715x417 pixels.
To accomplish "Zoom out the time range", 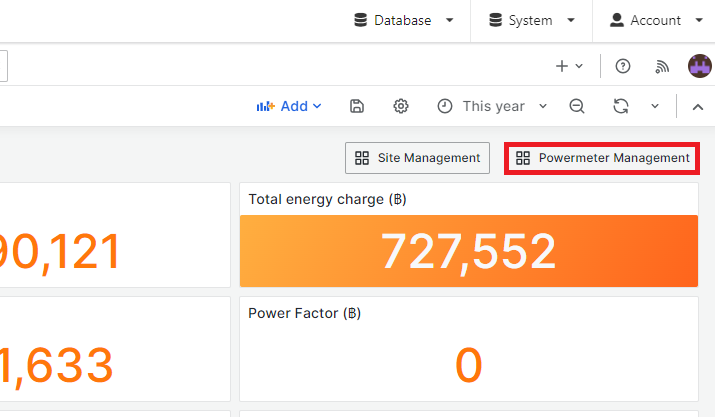I will click(x=577, y=106).
